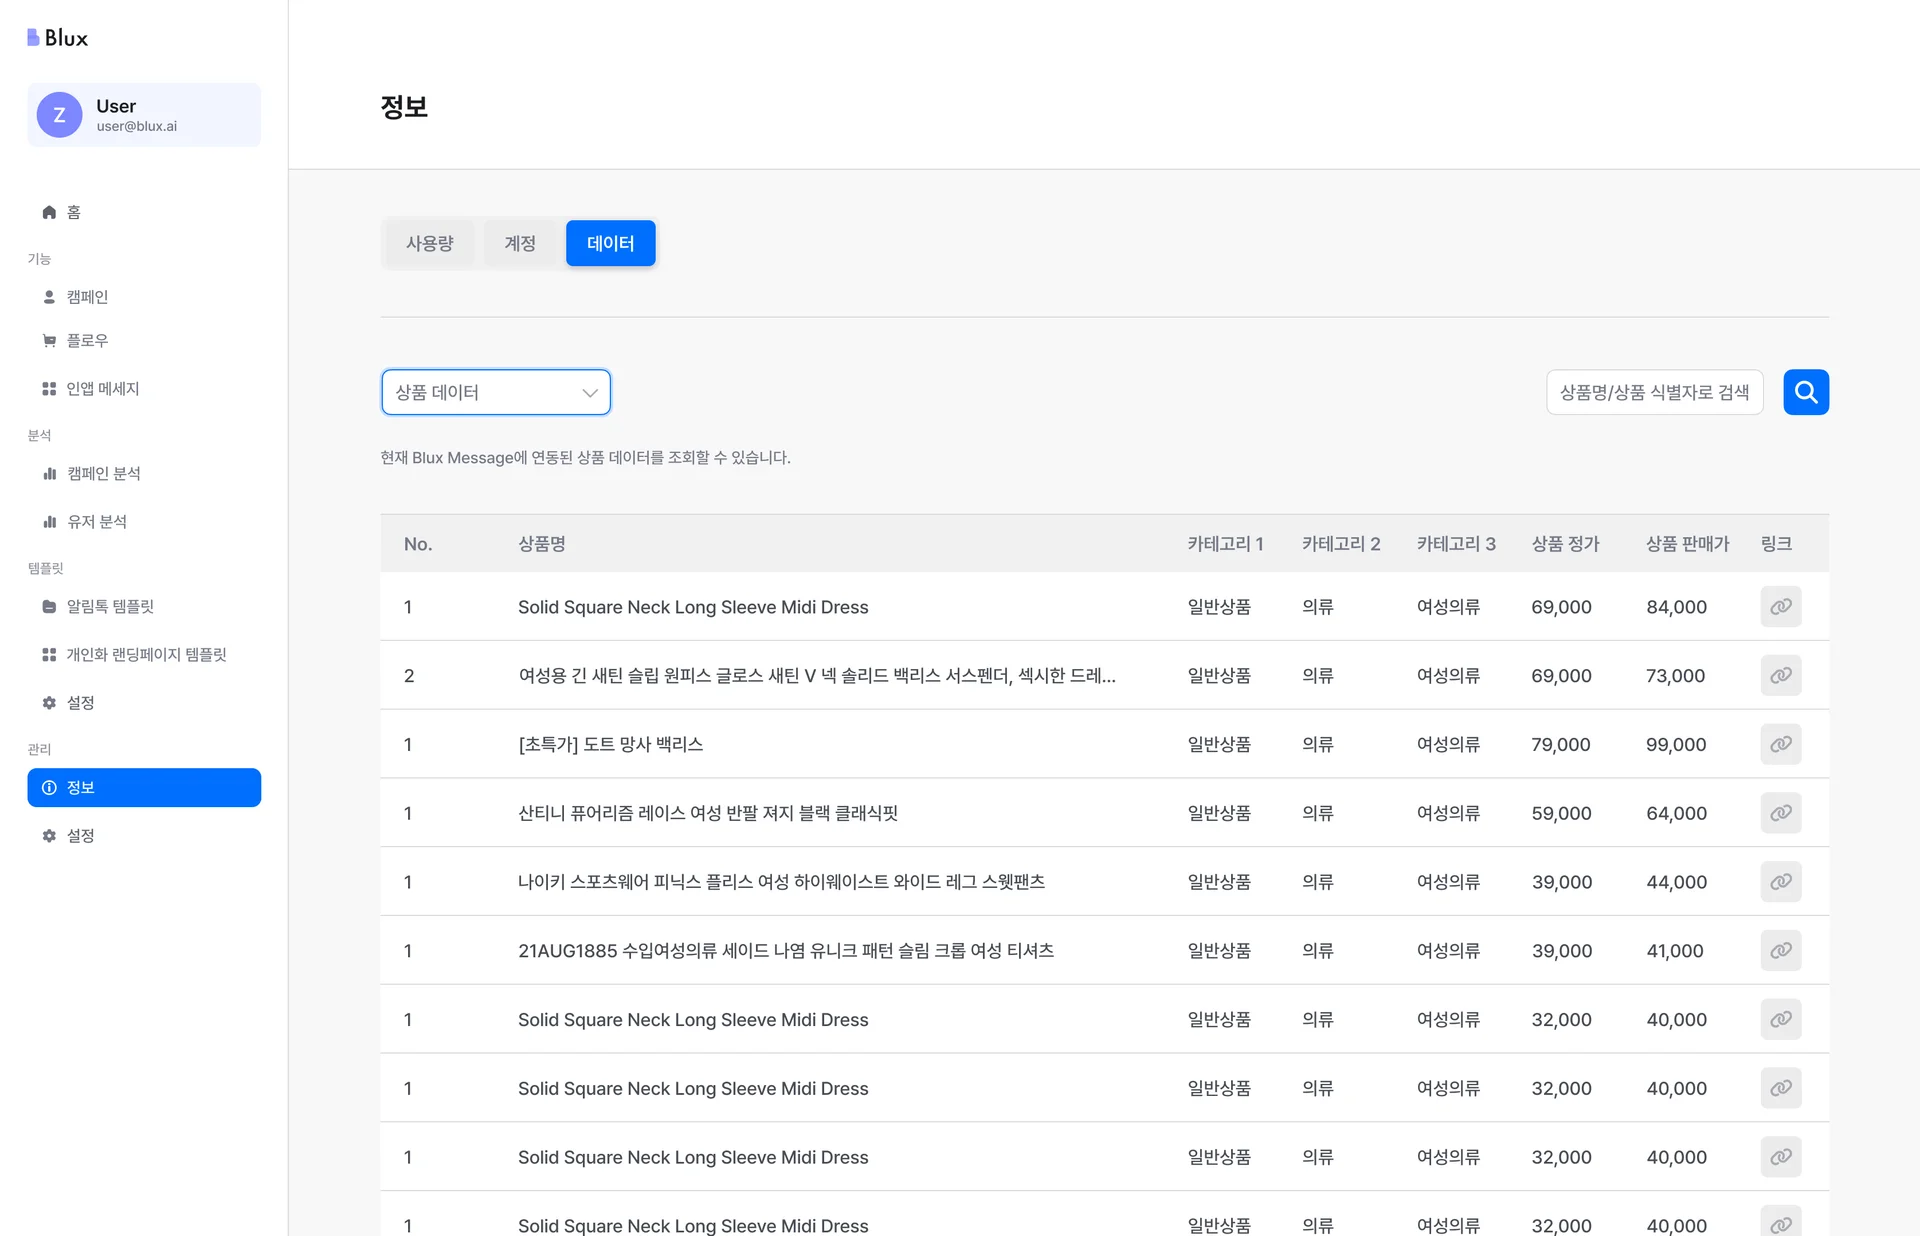Open 알림톡 템플릿 in sidebar

tap(110, 607)
